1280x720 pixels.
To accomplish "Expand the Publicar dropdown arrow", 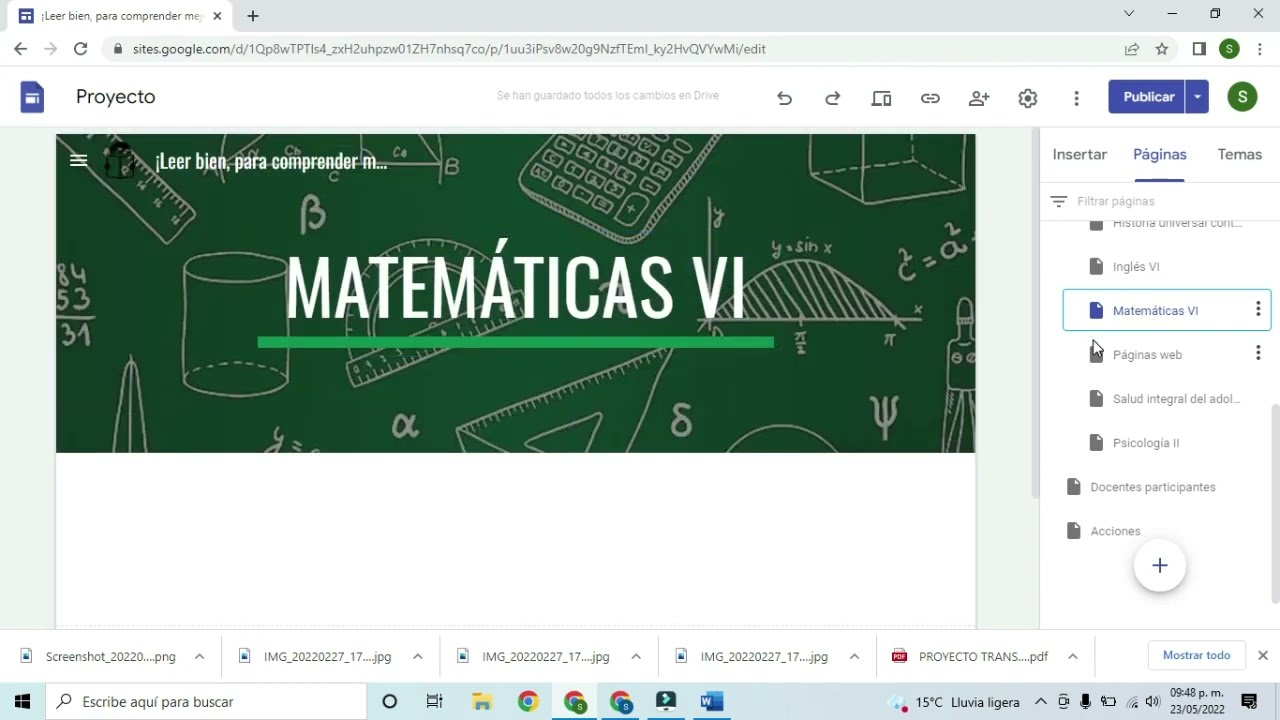I will pyautogui.click(x=1197, y=97).
